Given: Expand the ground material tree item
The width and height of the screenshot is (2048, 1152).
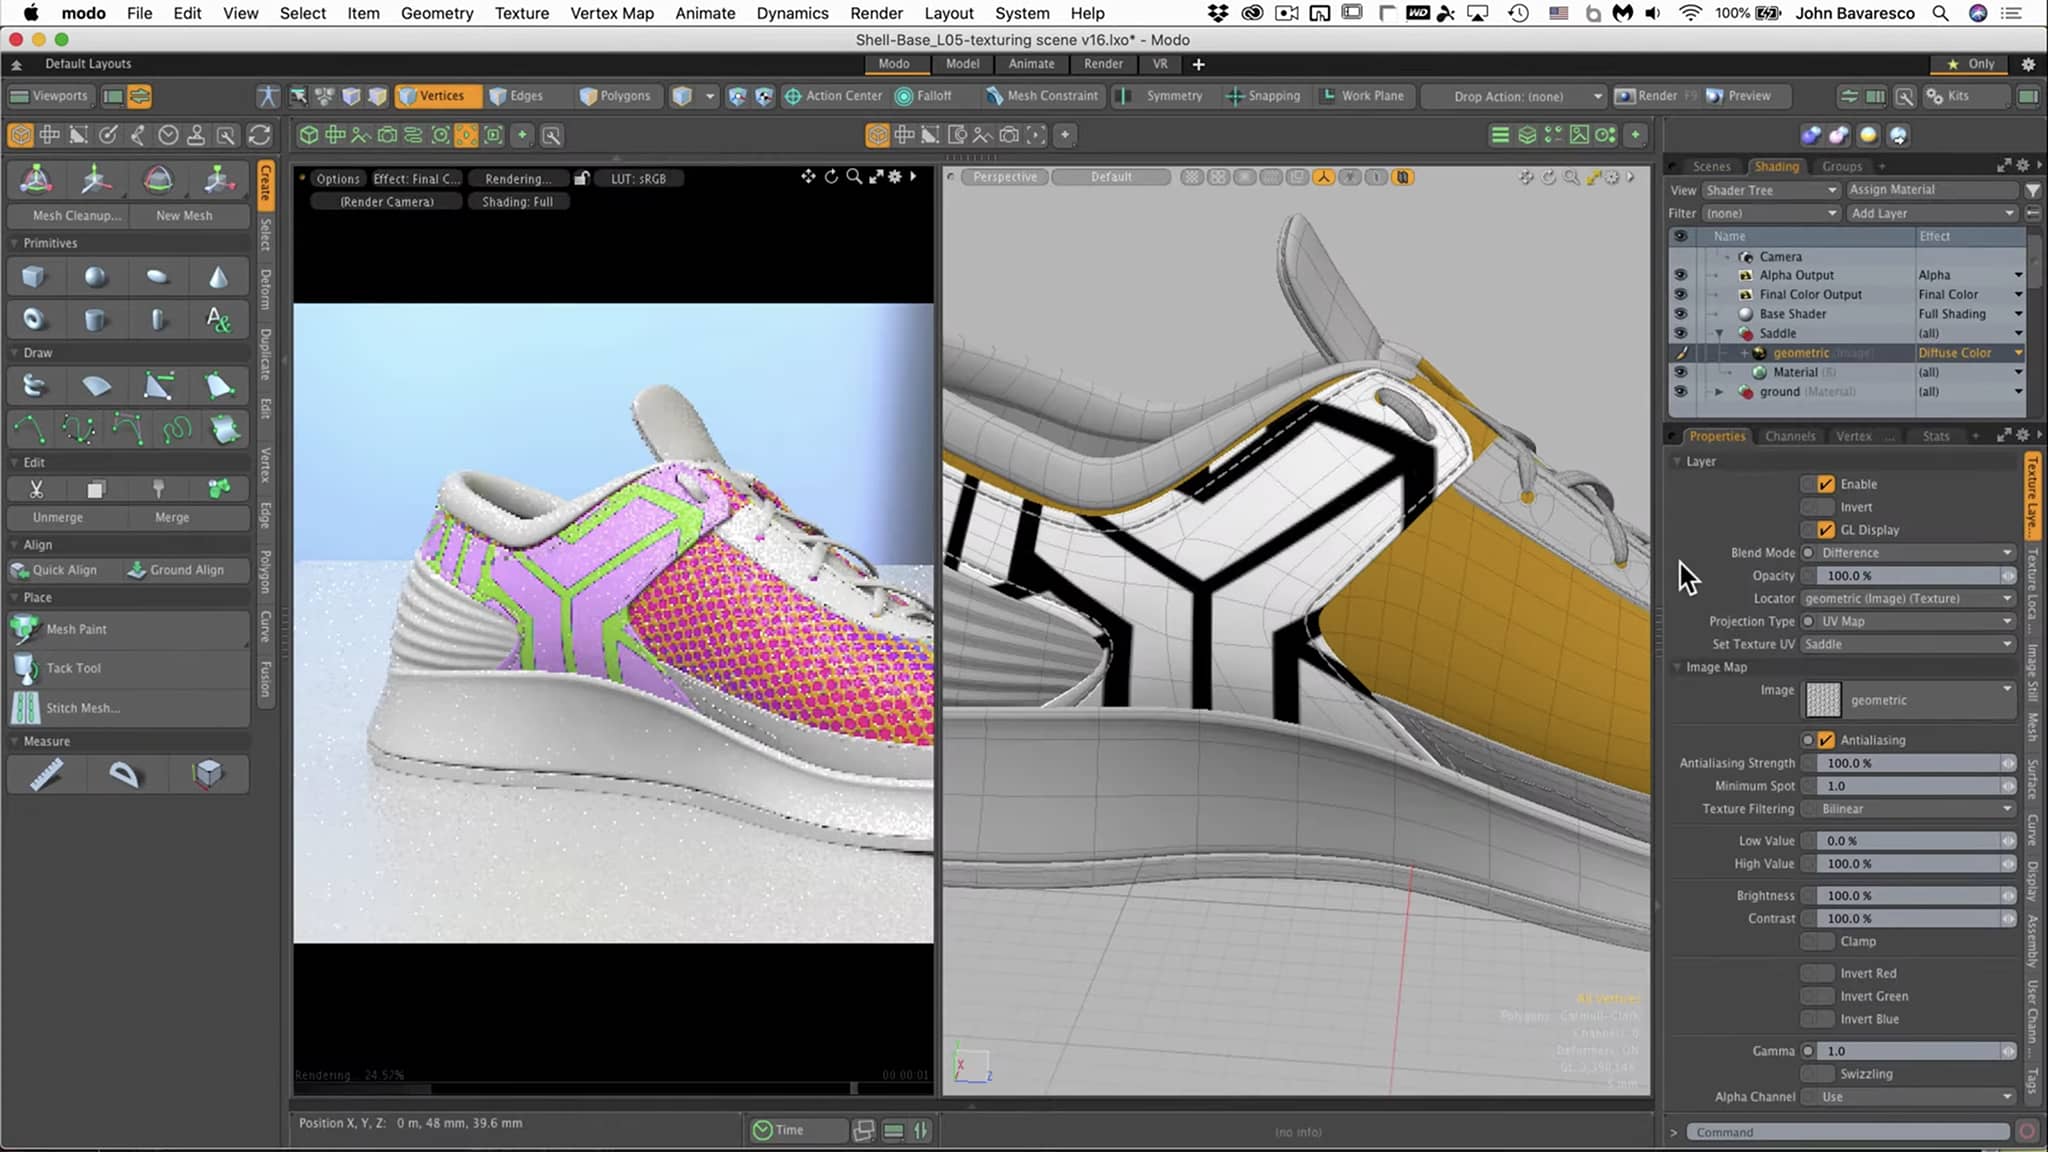Looking at the screenshot, I should click(1719, 392).
